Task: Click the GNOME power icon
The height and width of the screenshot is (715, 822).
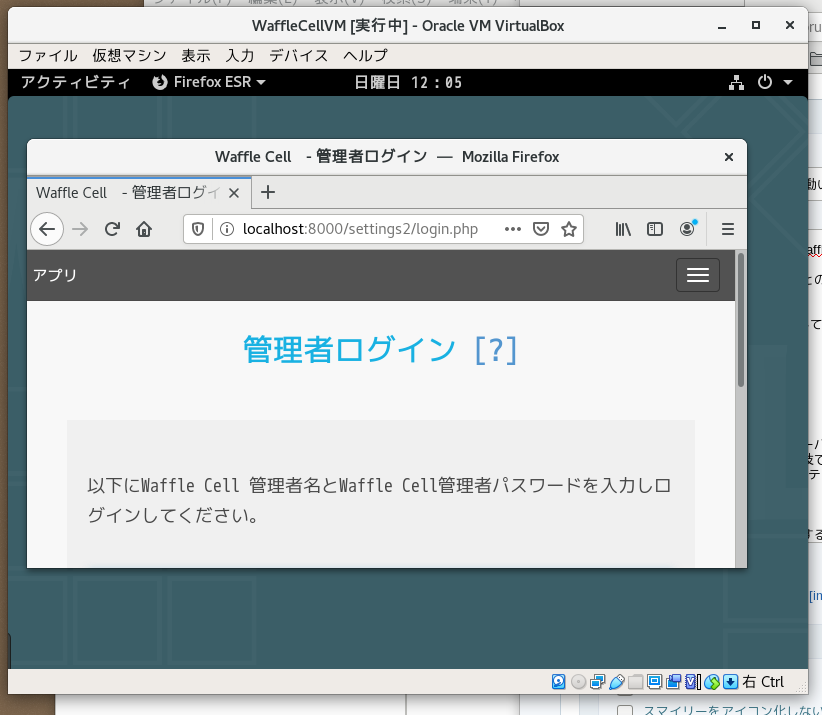Action: click(x=765, y=82)
